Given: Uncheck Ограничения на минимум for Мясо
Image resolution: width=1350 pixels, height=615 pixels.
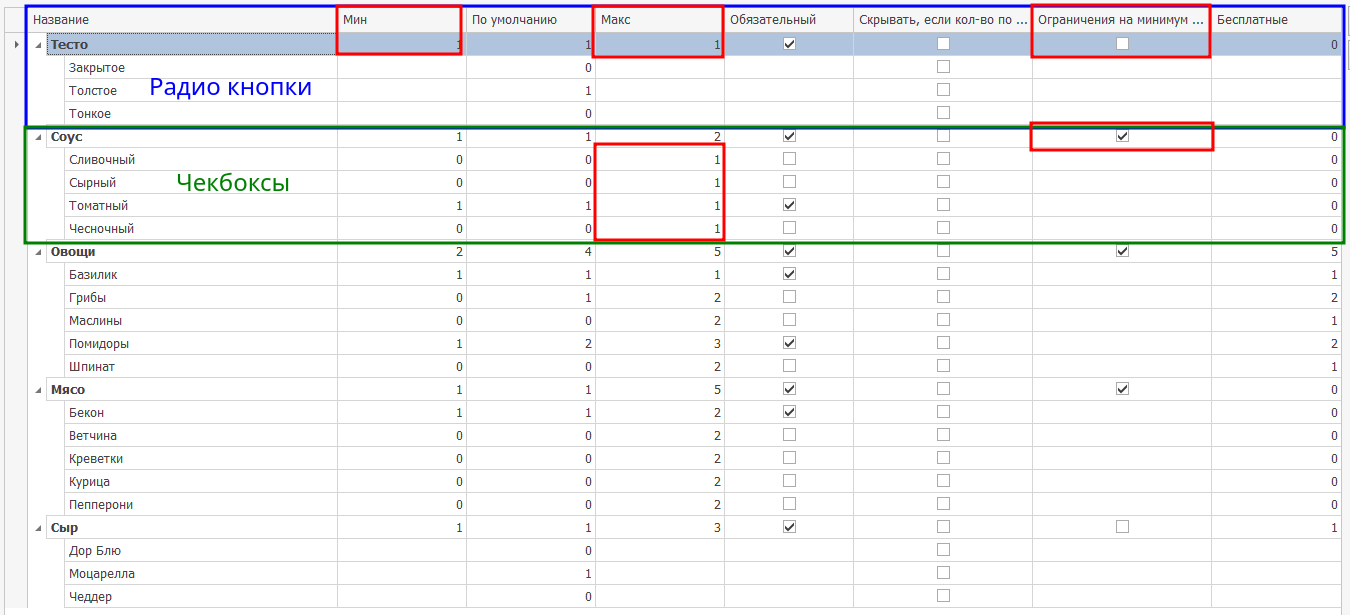Looking at the screenshot, I should pos(1122,389).
